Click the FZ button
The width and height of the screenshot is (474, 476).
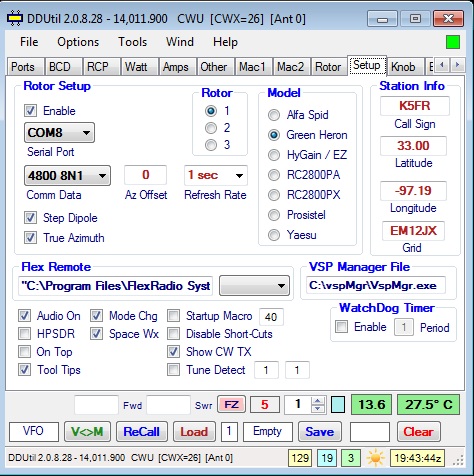coord(231,405)
